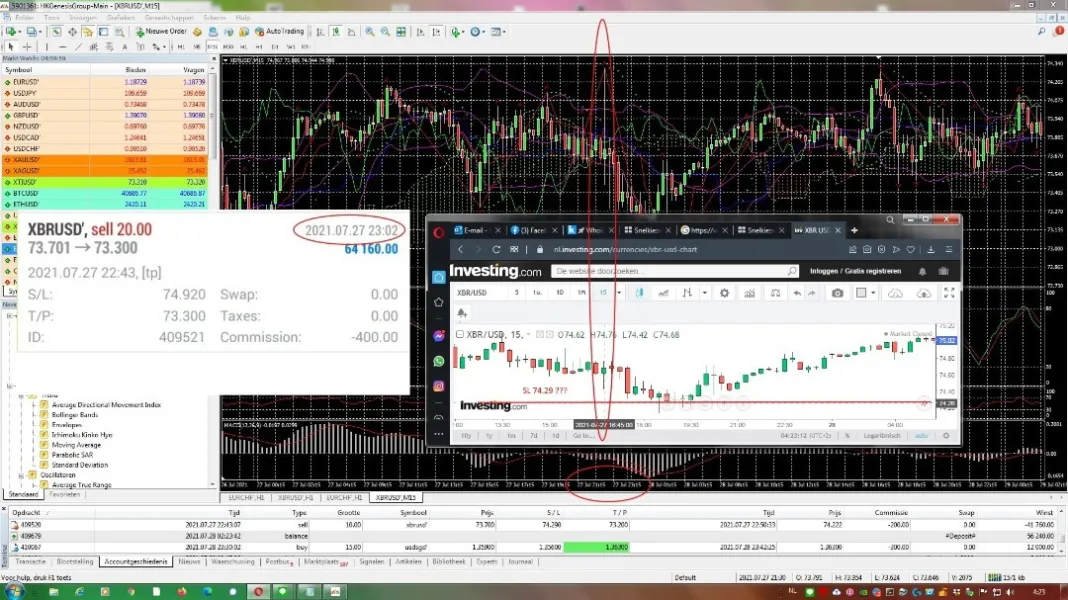Expand the chart interval dropdown after 15

[618, 293]
